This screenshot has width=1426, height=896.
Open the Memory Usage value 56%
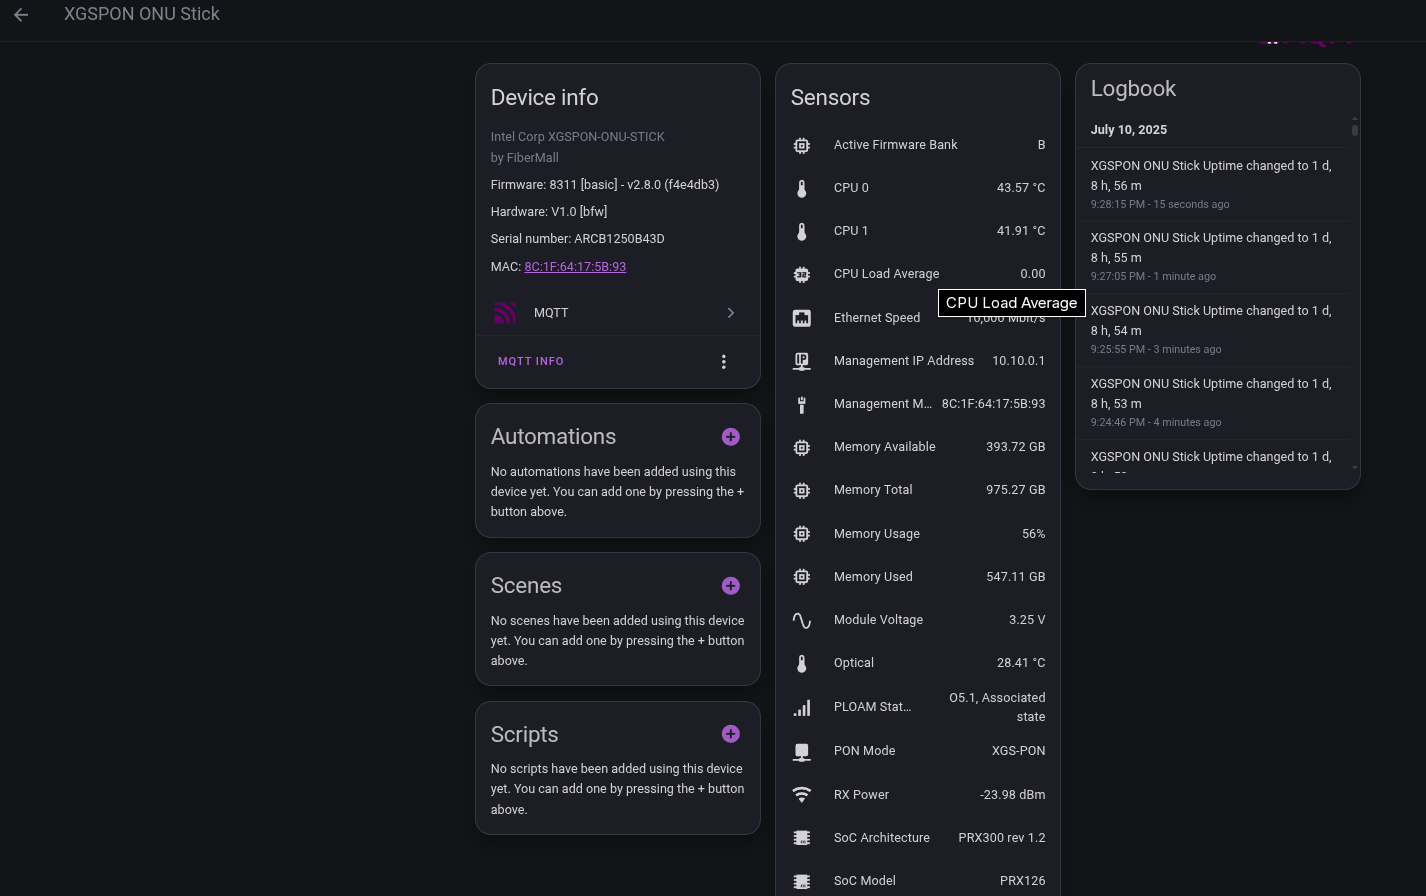(x=1034, y=534)
